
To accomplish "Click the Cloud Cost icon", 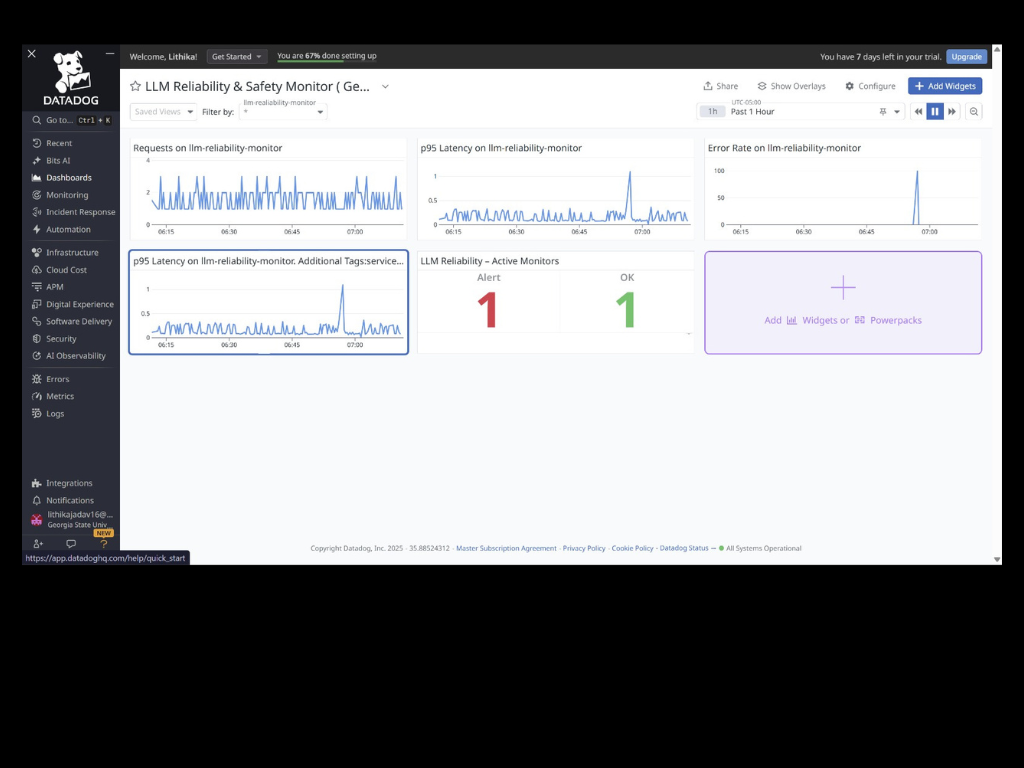I will pos(37,270).
